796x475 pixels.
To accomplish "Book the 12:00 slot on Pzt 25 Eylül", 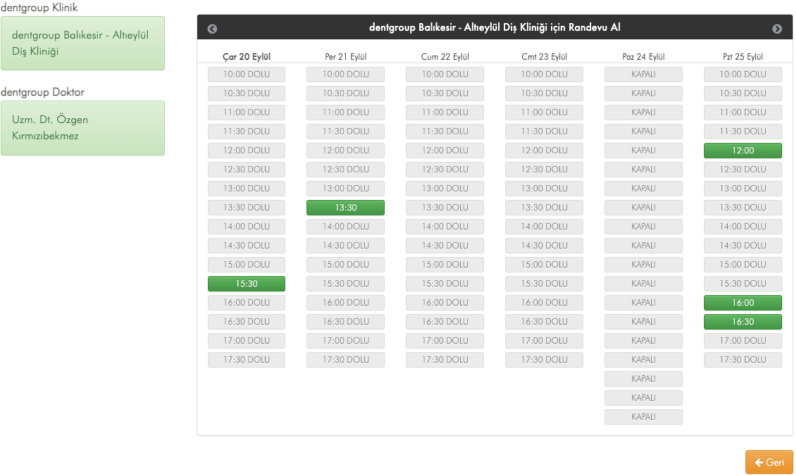I will point(742,151).
